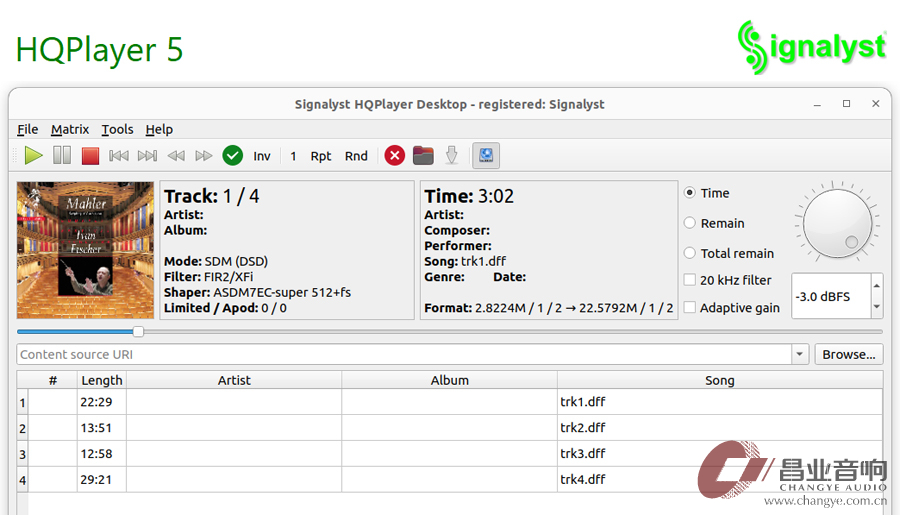Image resolution: width=900 pixels, height=515 pixels.
Task: Expand the Content source URI dropdown
Action: [800, 354]
